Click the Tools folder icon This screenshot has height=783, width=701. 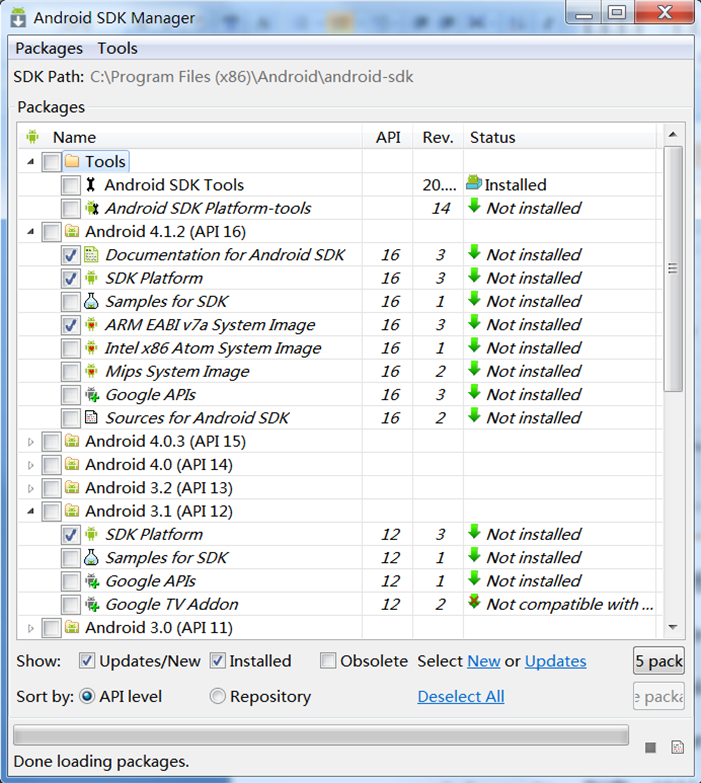[72, 161]
